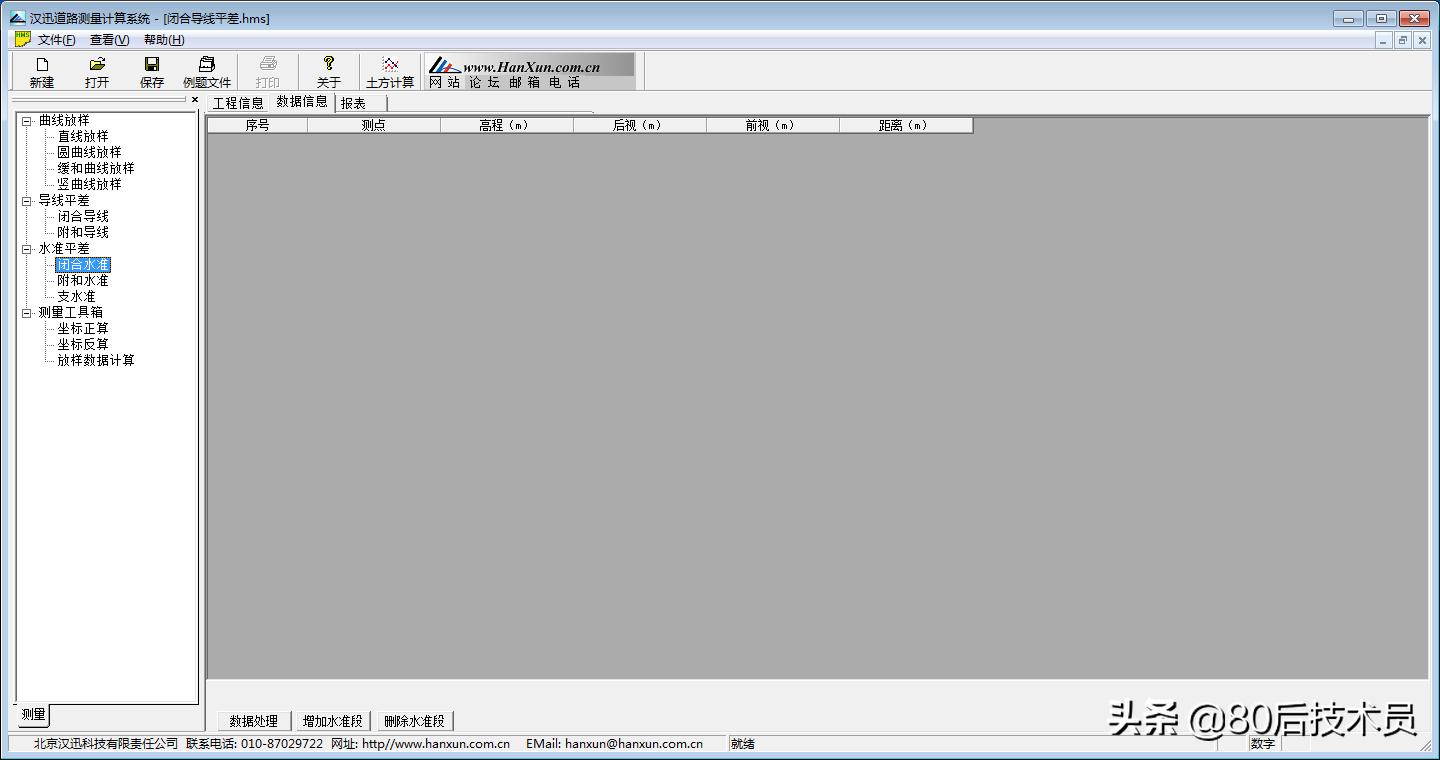Click the 后视（m） column header

[x=640, y=125]
